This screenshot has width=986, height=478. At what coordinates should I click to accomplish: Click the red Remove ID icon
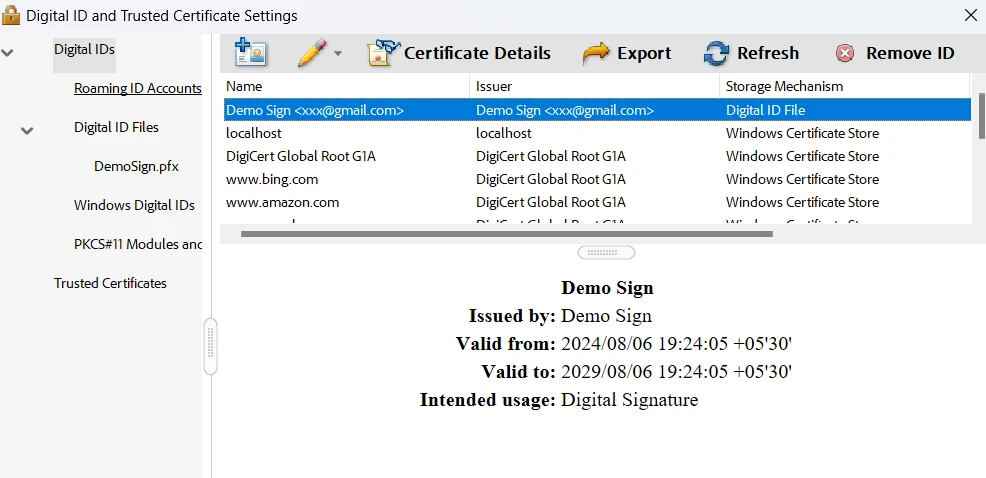pos(845,54)
